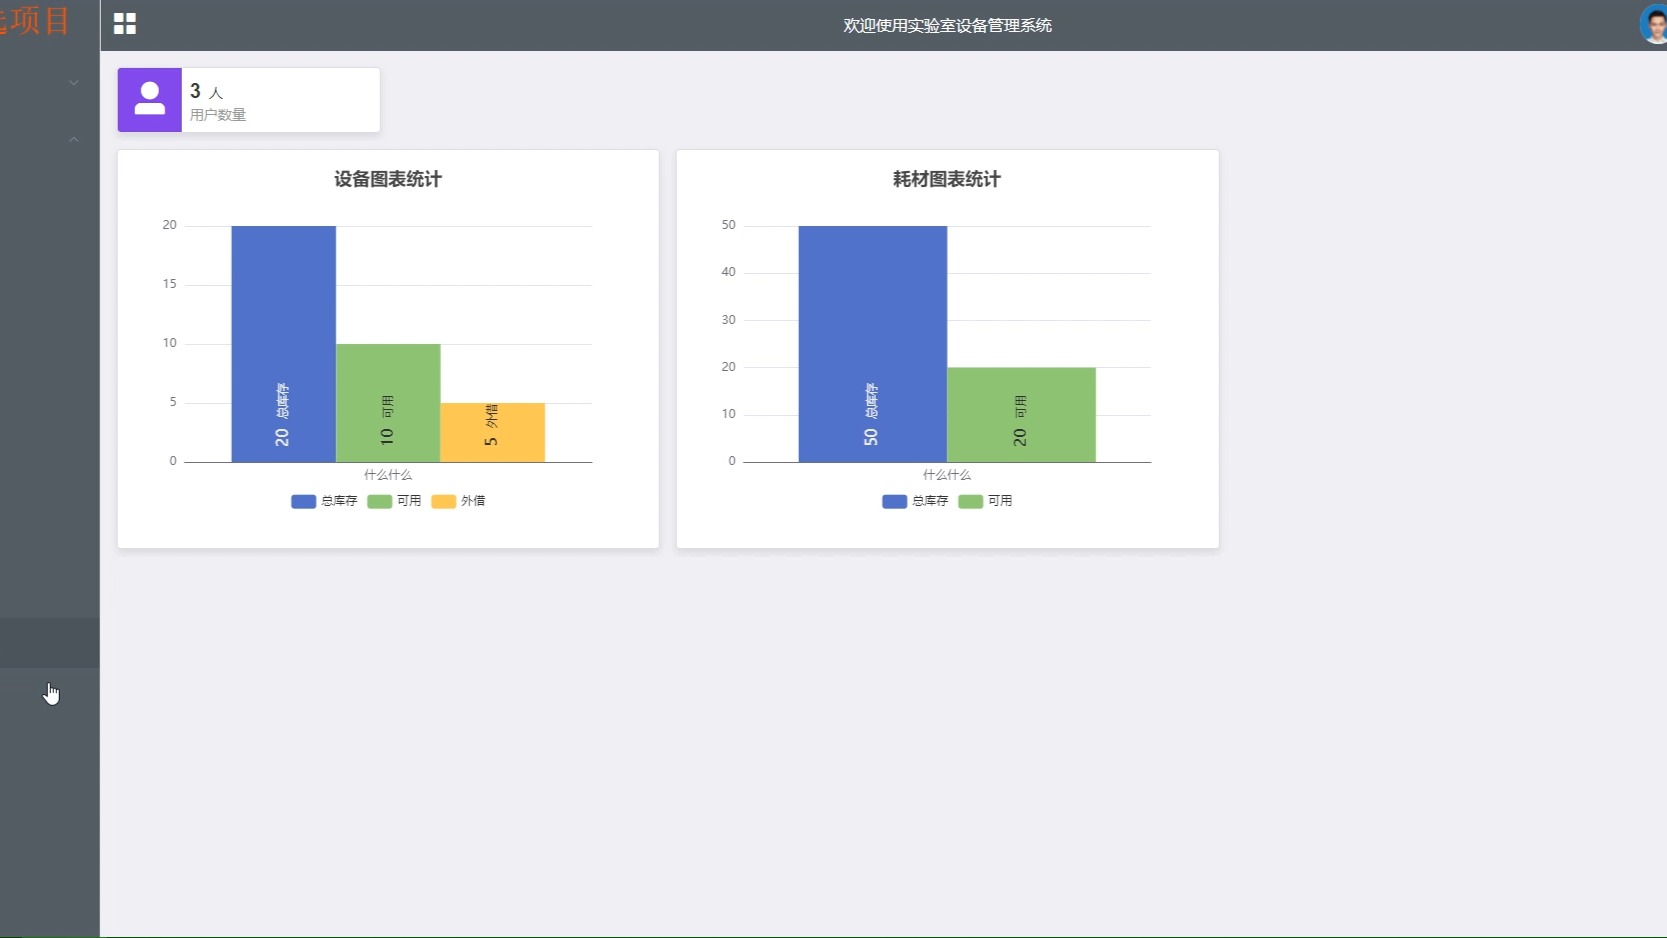
Task: Click the blue 50 总库存 bar in 耗材 chart
Action: point(873,344)
